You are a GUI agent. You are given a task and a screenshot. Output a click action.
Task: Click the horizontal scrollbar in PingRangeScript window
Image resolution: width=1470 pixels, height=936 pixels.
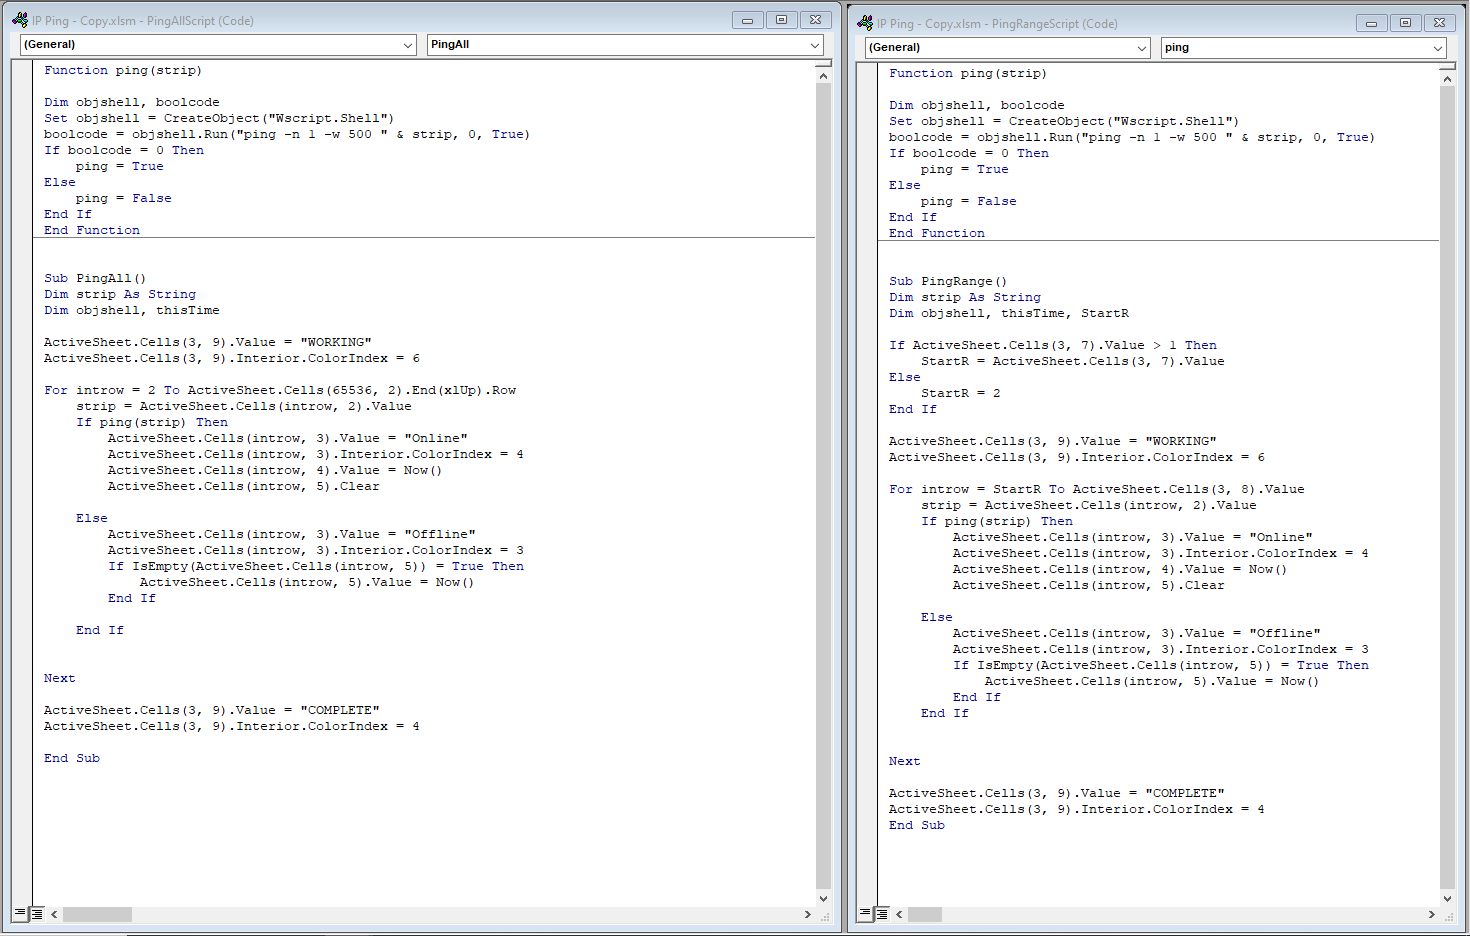click(925, 914)
